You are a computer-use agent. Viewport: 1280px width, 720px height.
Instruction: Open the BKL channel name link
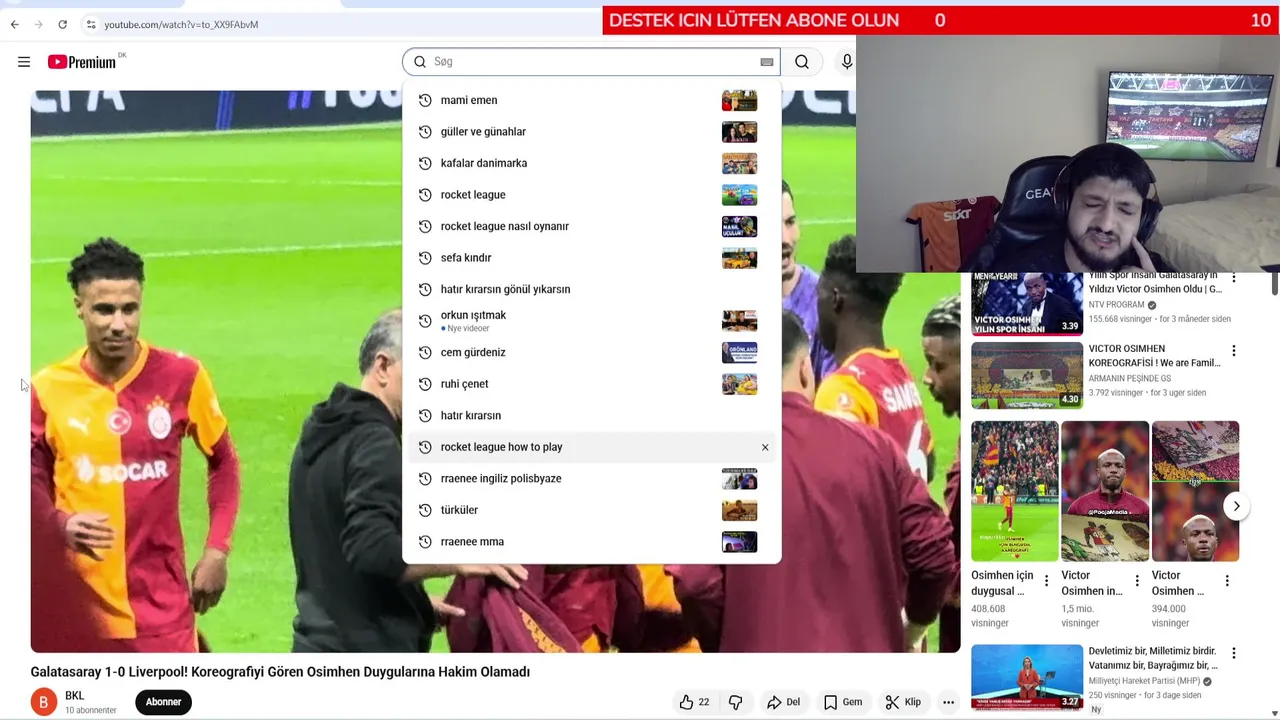tap(75, 696)
